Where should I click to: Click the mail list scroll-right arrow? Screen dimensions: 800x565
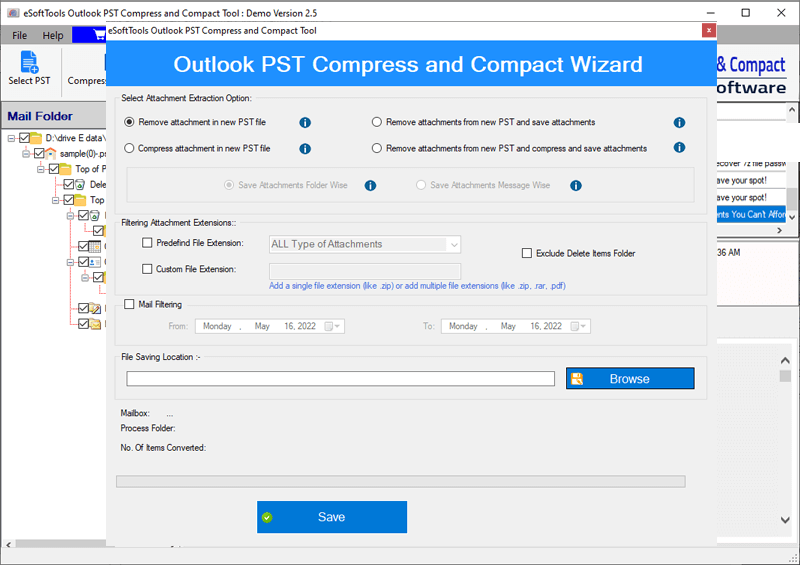click(x=779, y=231)
